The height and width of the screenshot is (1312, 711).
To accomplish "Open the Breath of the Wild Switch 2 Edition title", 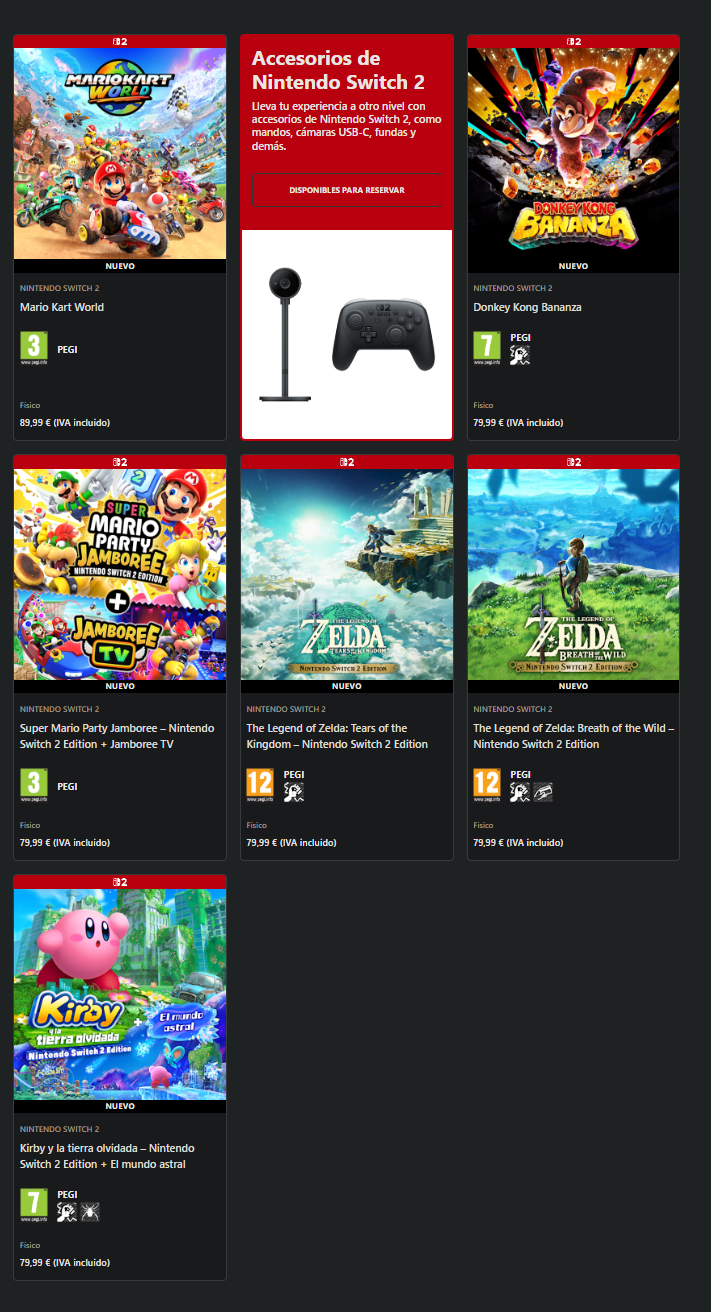I will 573,736.
